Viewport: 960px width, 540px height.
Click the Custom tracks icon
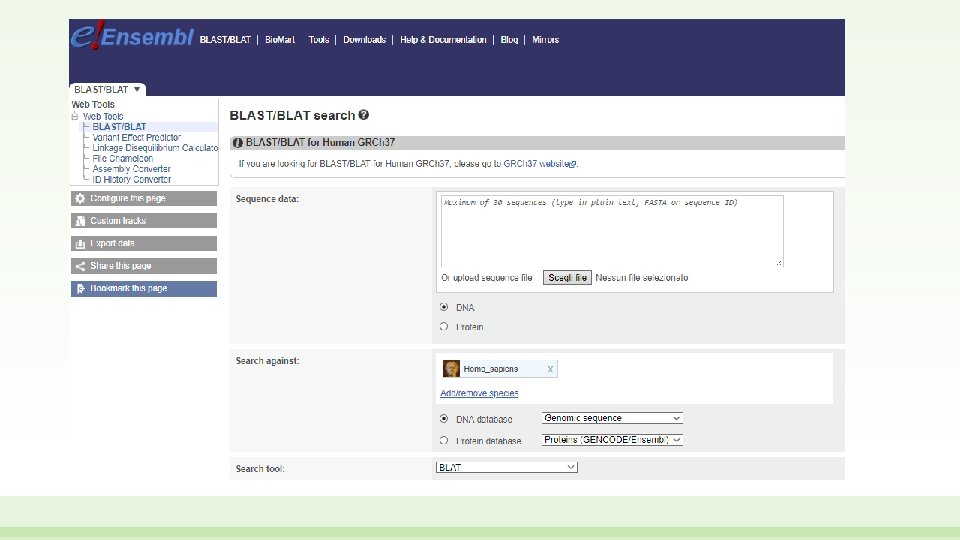click(x=80, y=221)
